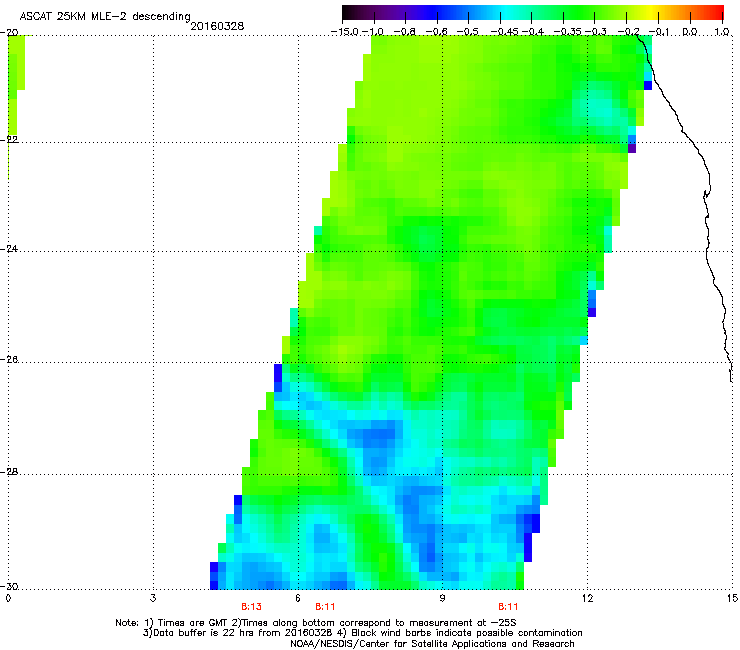Image resolution: width=740 pixels, height=650 pixels.
Task: Click the latitude axis label '-20'
Action: tap(9, 33)
